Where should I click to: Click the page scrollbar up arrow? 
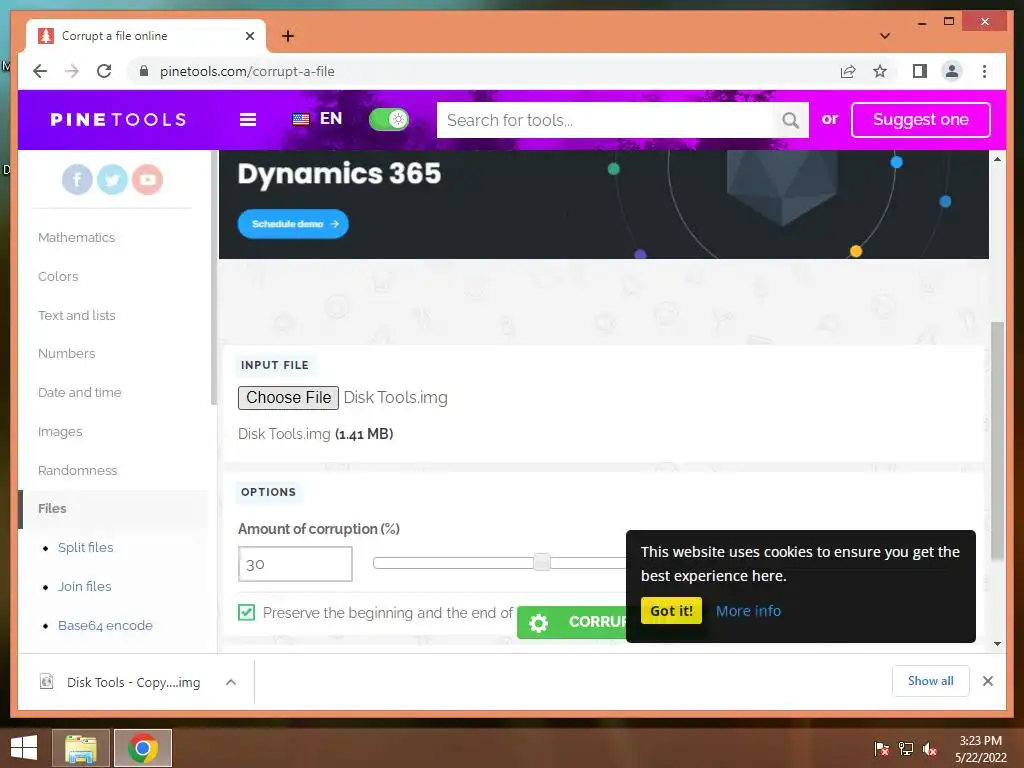[997, 159]
